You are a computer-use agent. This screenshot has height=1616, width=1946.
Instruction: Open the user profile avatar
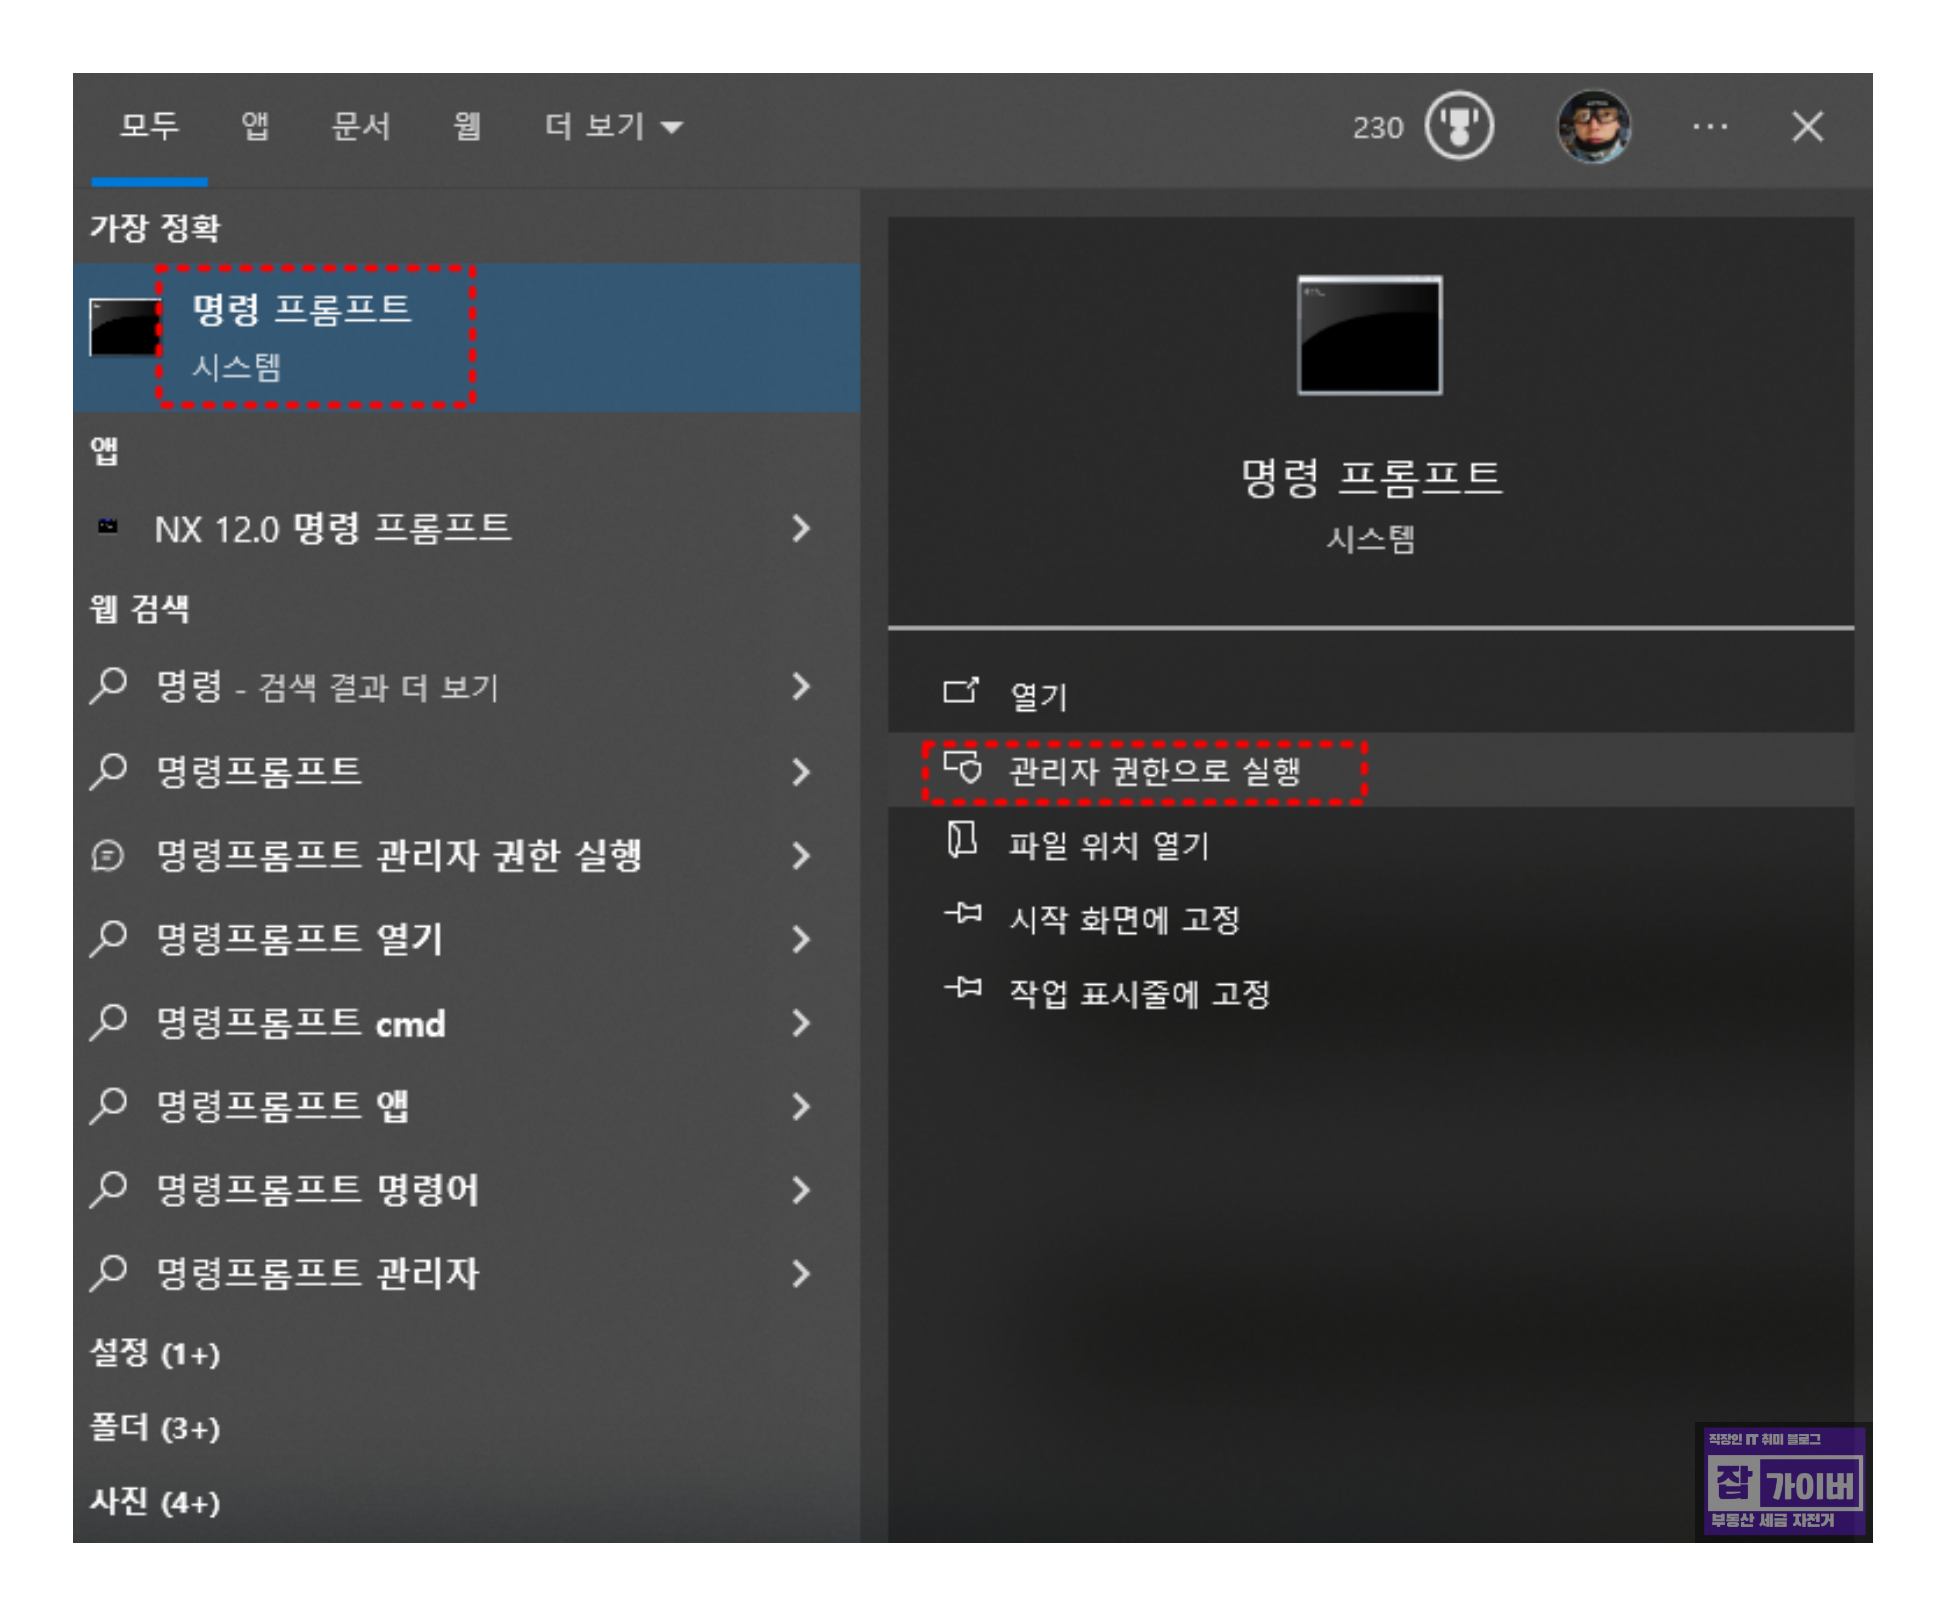tap(1594, 128)
